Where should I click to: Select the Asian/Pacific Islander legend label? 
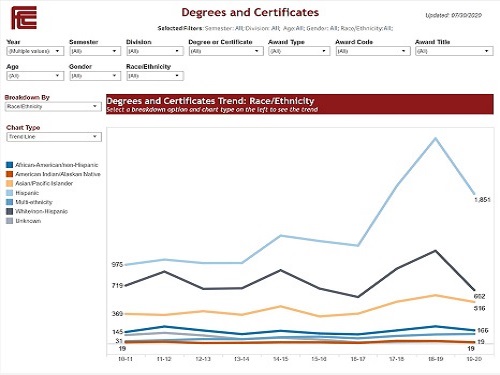point(44,183)
